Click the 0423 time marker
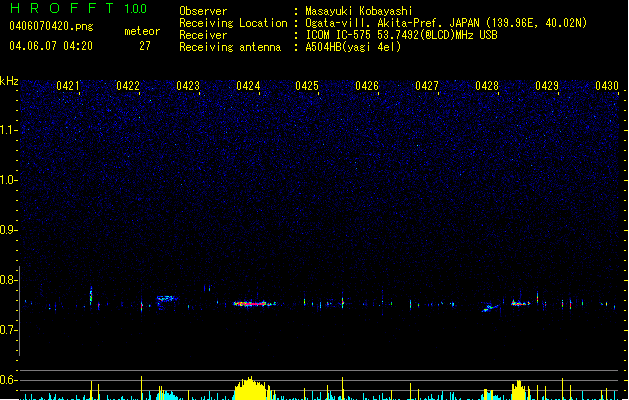629x400 pixels. pyautogui.click(x=188, y=86)
